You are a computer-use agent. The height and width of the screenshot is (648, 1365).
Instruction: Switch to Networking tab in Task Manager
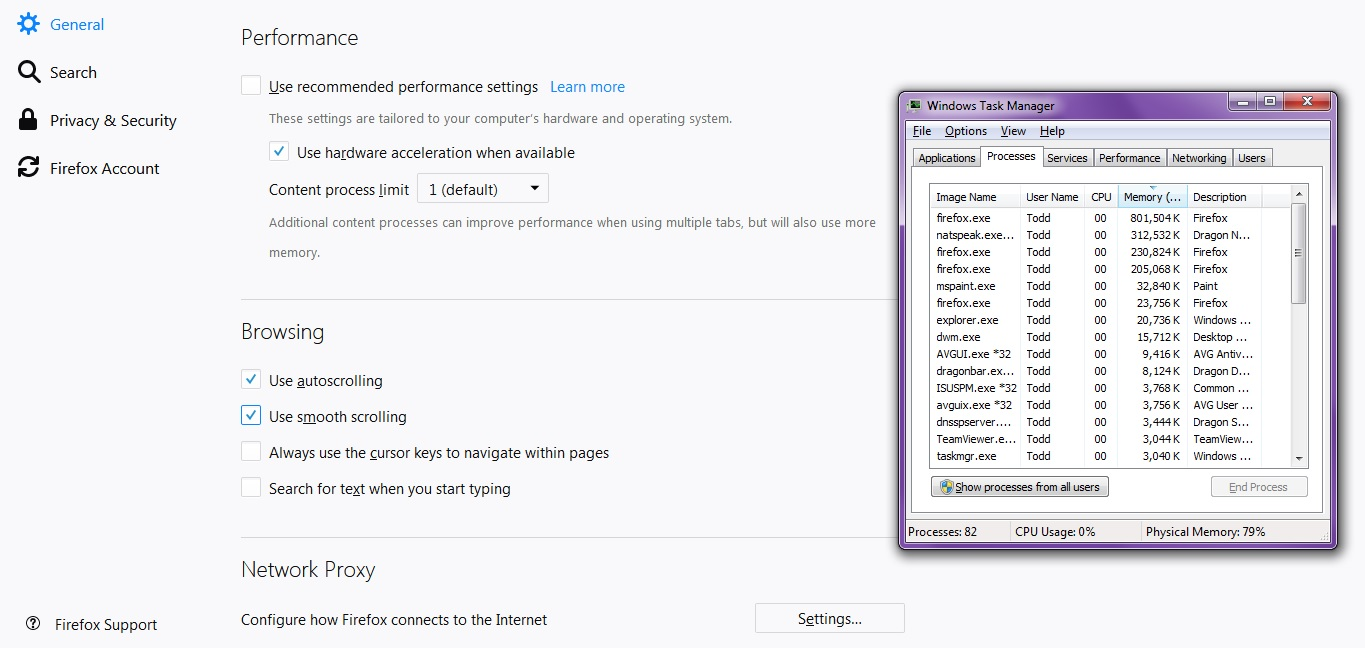1199,158
